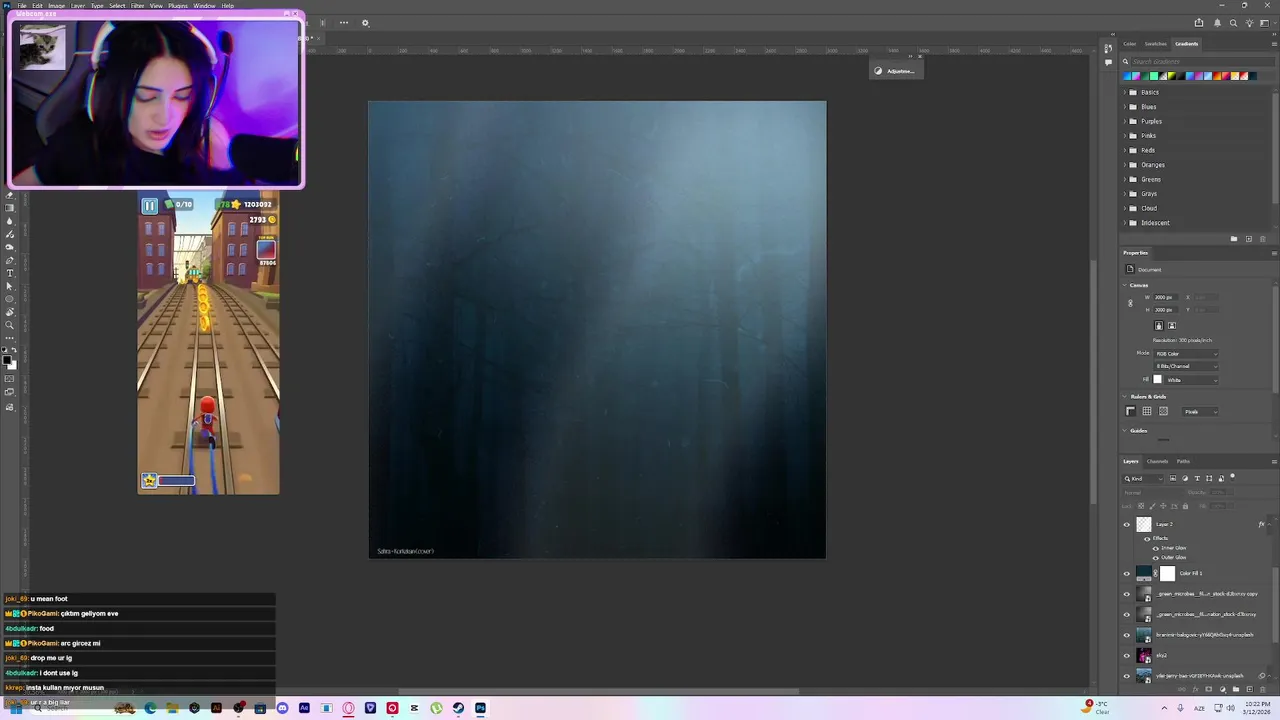
Task: Select the Color Fill 1 layer mask thumbnail
Action: [1167, 573]
